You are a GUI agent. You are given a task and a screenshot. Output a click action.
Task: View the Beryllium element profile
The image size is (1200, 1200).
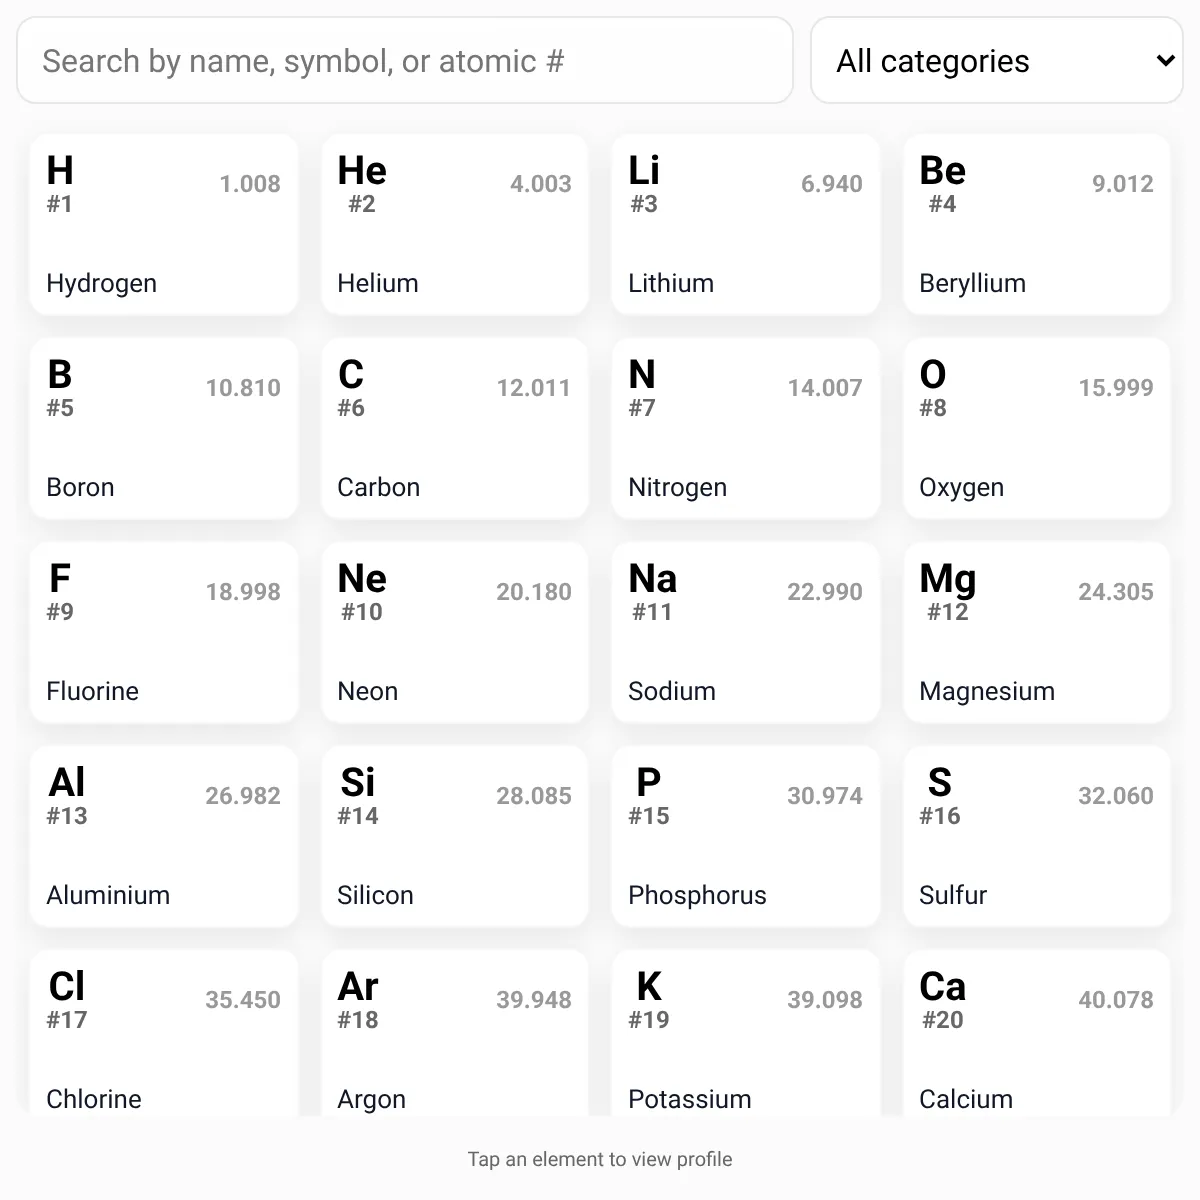tap(1037, 225)
